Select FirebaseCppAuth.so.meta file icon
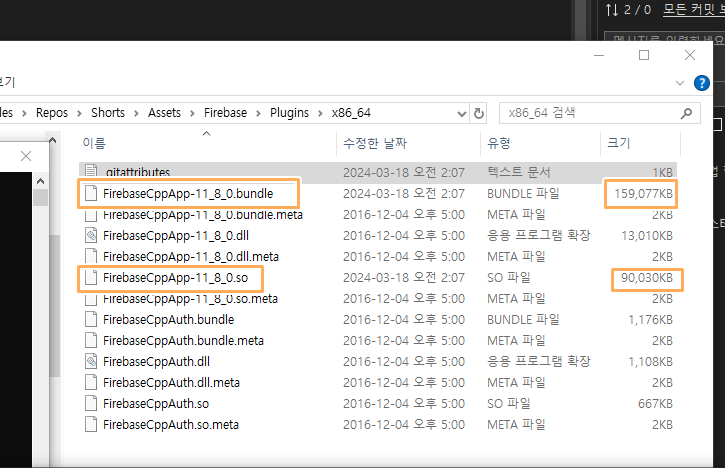Screen dimensions: 725x475 pos(91,425)
